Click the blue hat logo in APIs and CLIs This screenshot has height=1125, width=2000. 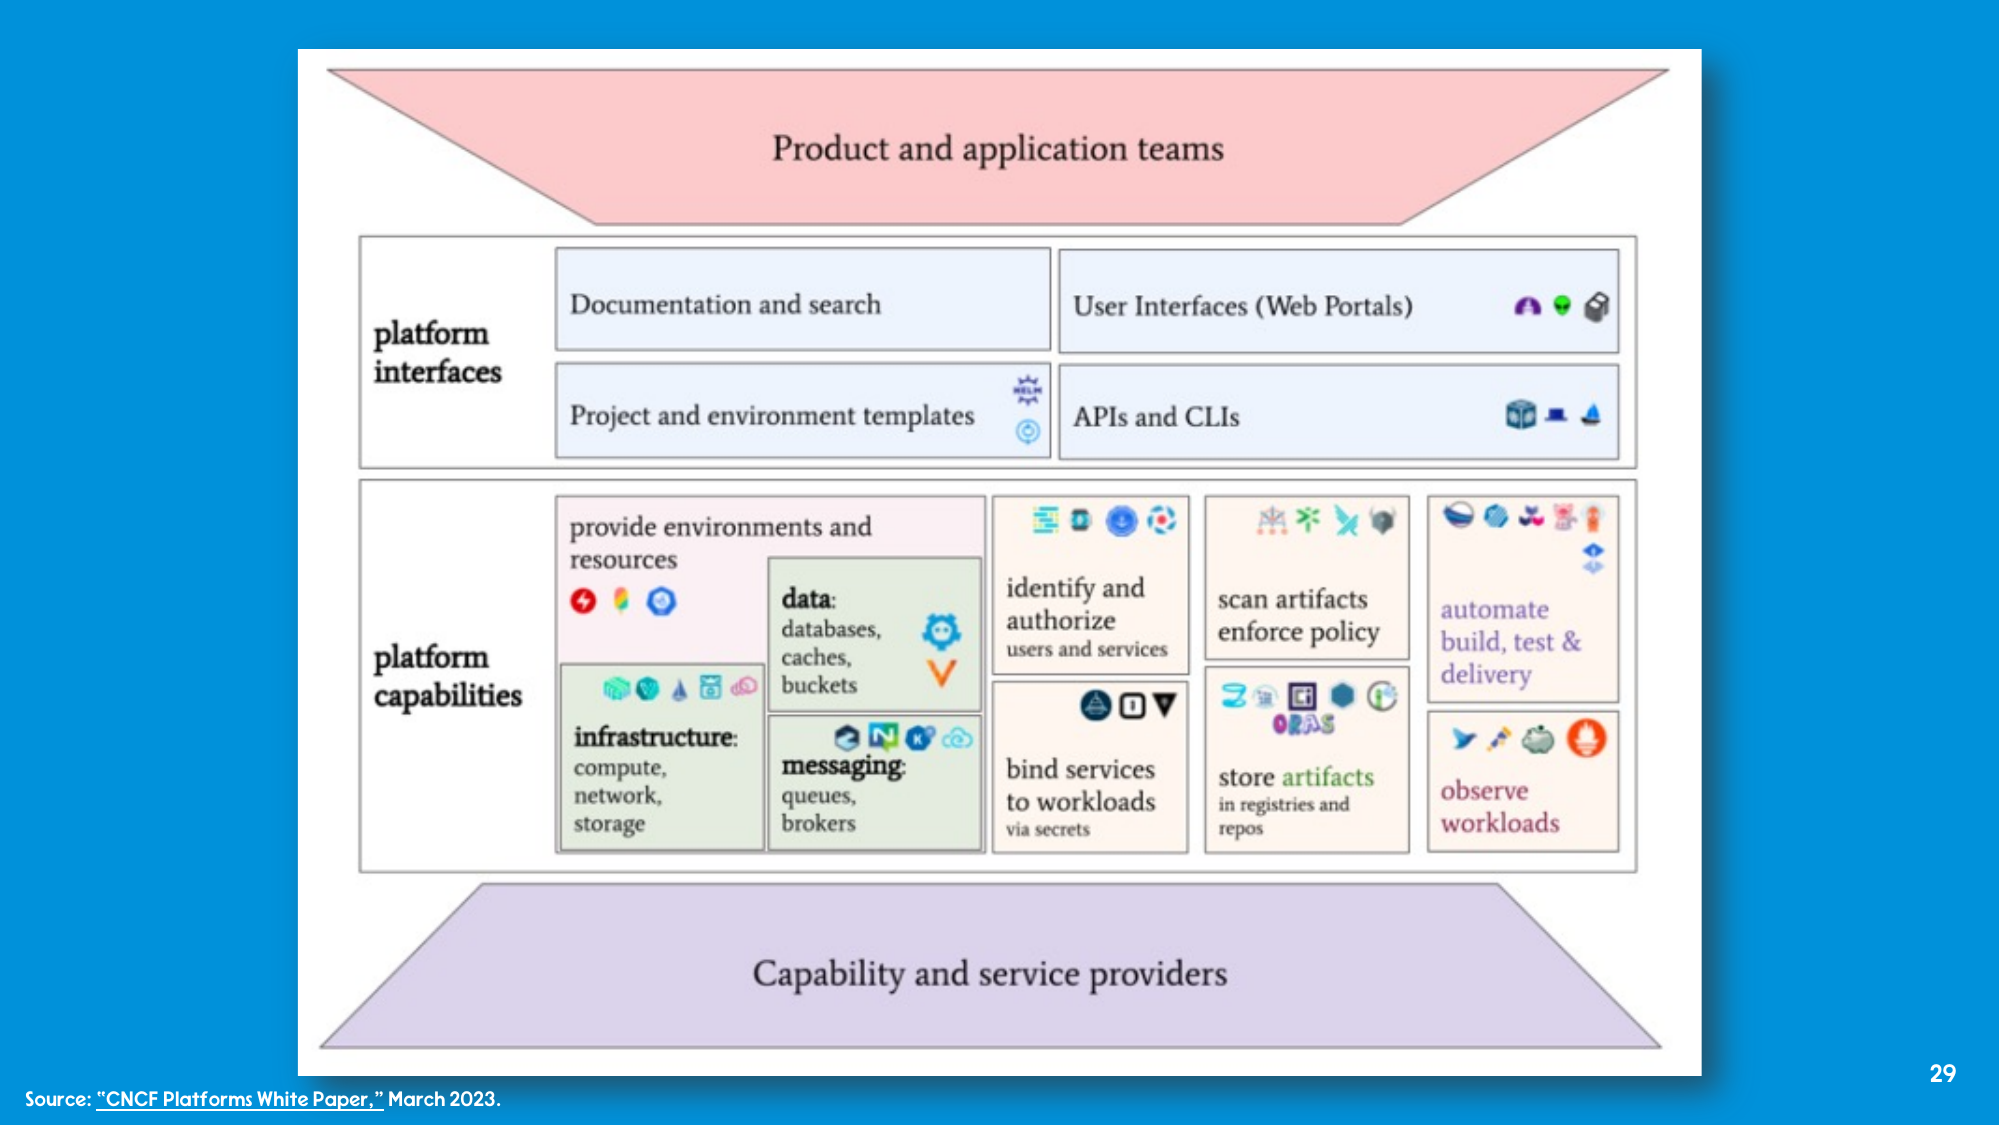point(1556,415)
